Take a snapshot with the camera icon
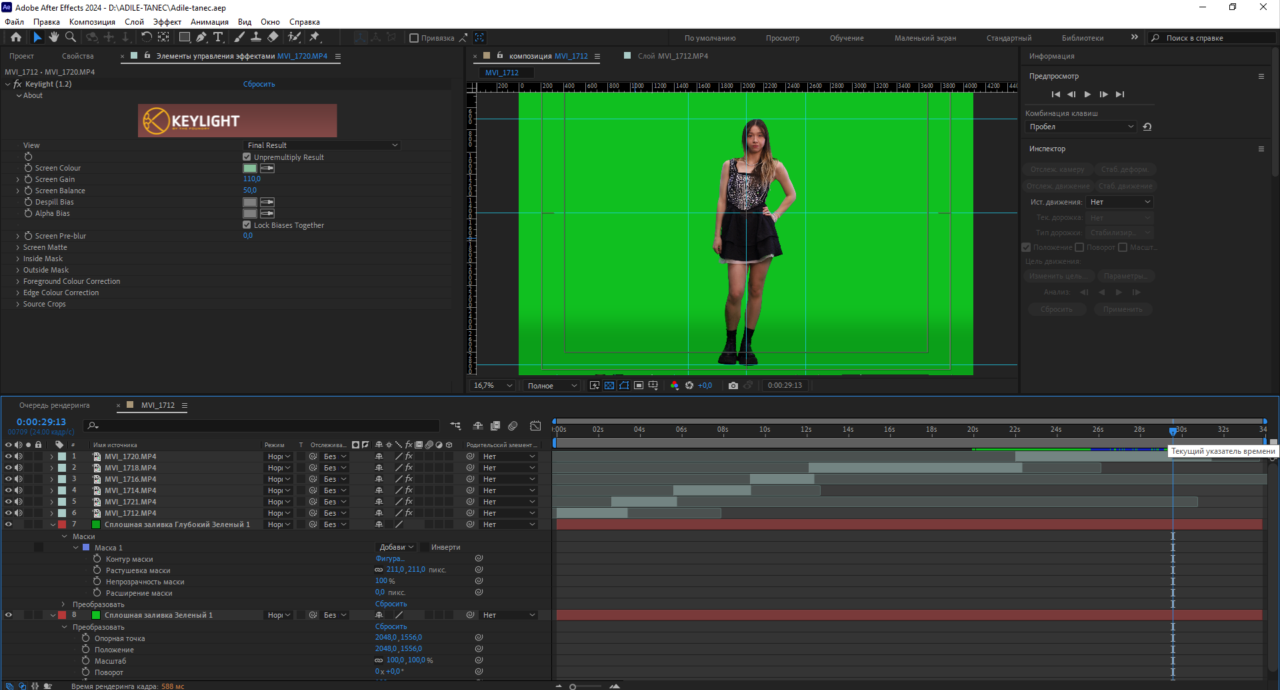Viewport: 1280px width, 690px height. [x=733, y=385]
